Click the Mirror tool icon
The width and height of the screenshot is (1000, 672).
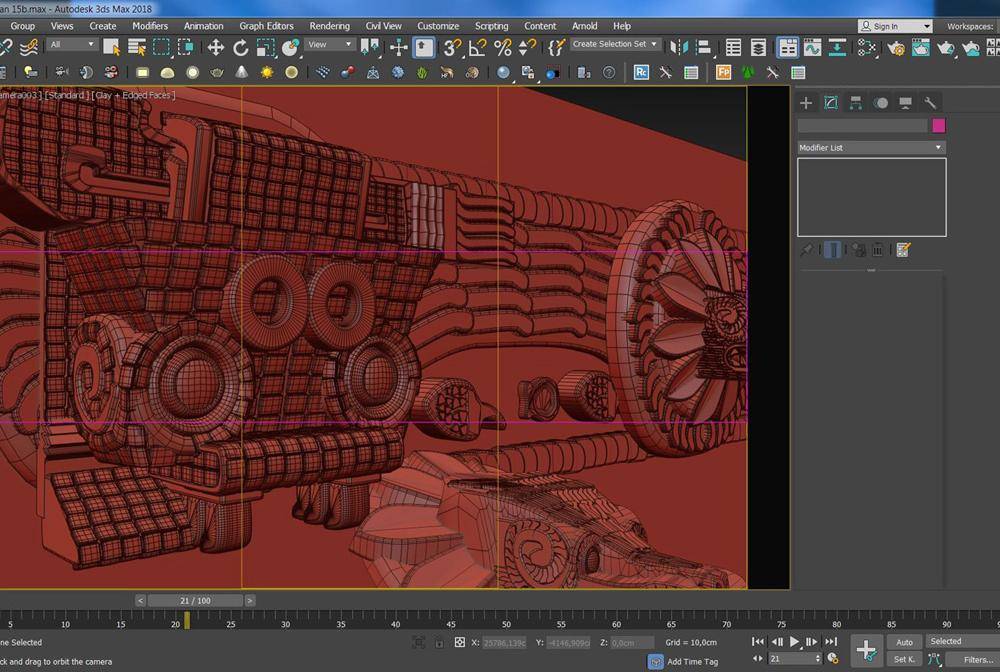679,47
